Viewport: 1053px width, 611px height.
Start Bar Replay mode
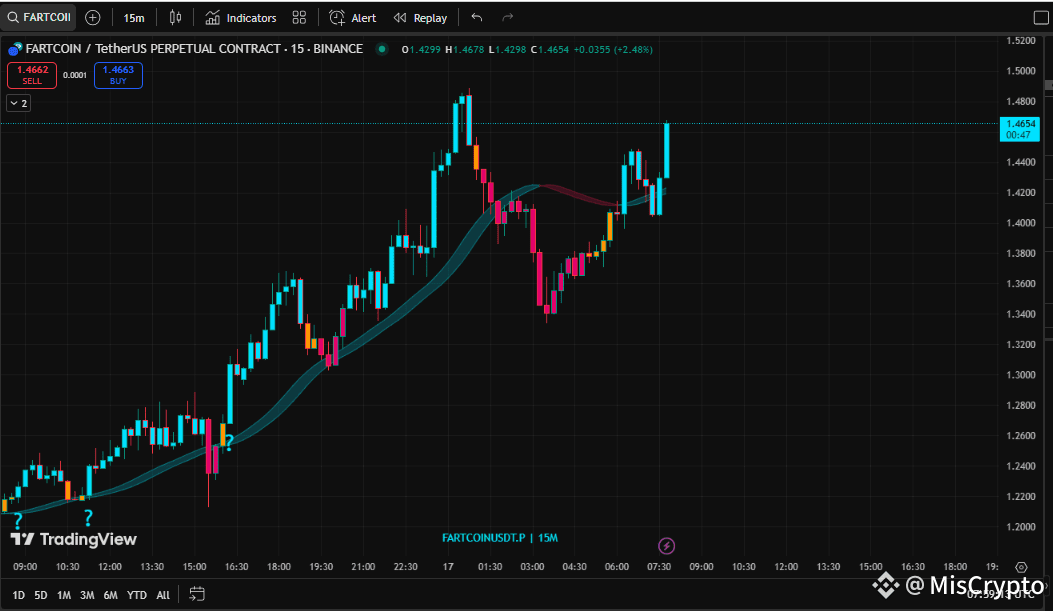point(420,18)
